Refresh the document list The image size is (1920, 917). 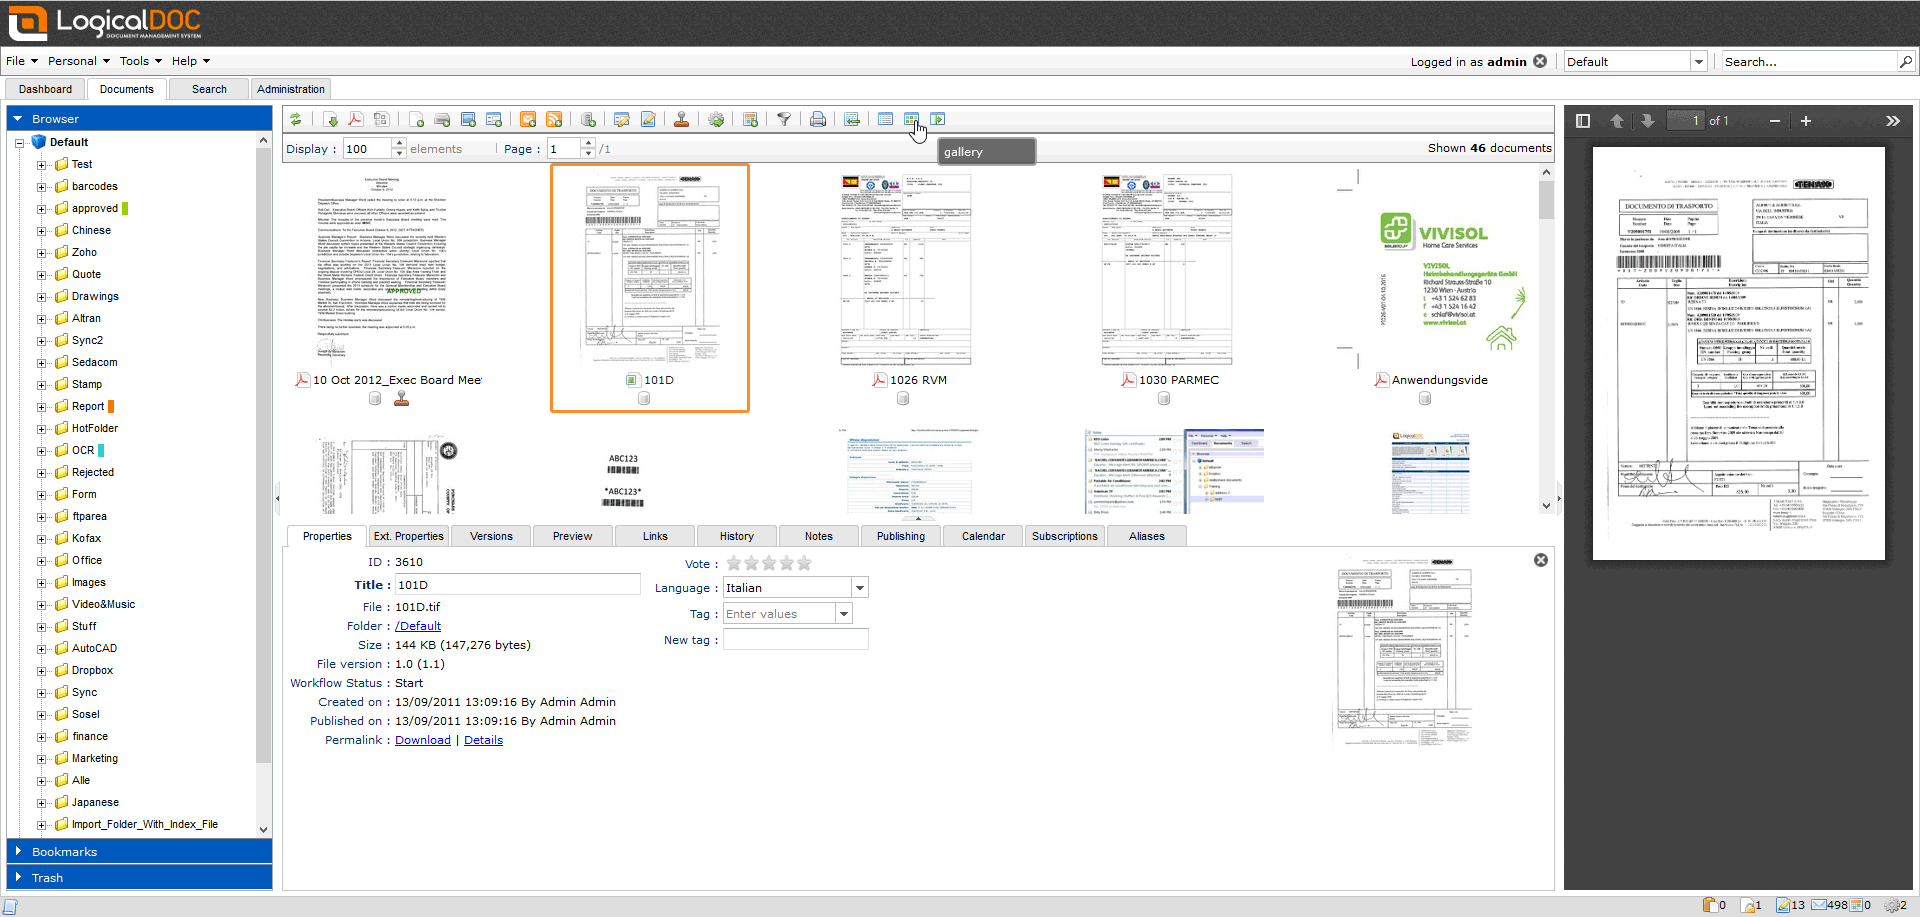pos(296,119)
